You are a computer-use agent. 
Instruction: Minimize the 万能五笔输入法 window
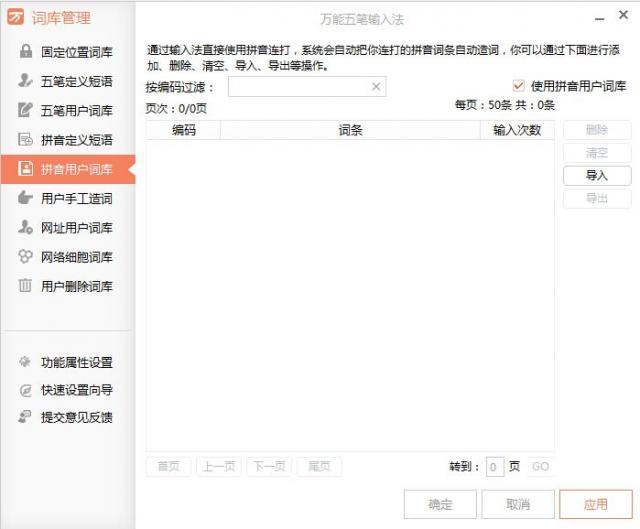599,18
